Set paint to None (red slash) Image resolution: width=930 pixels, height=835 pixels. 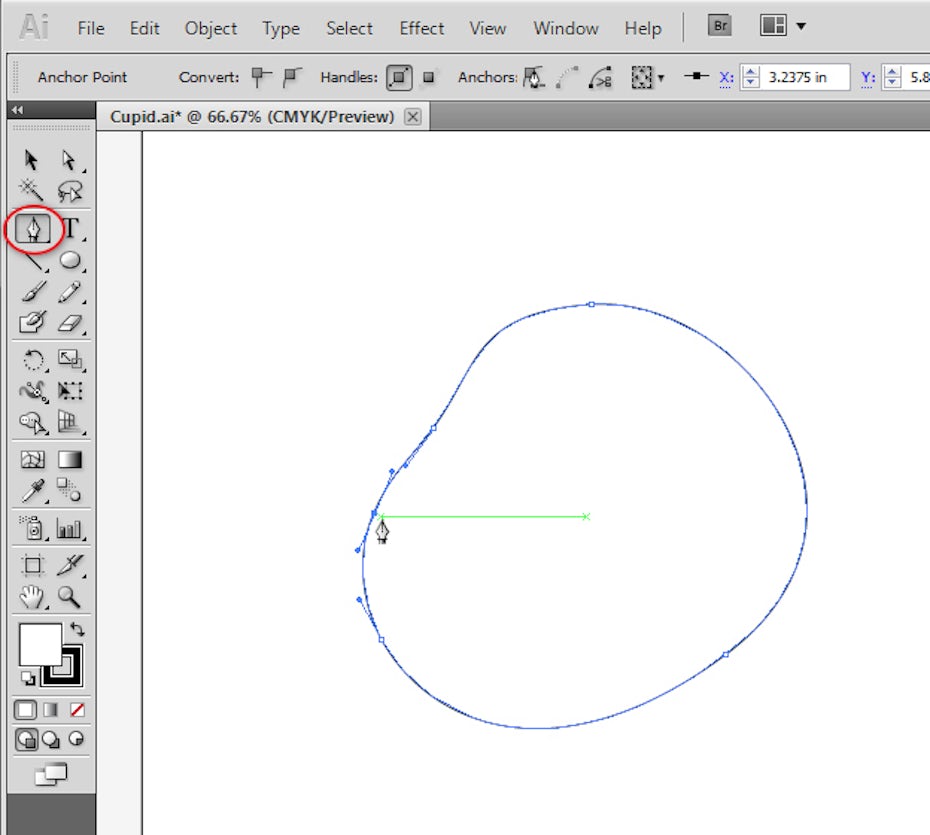click(77, 710)
